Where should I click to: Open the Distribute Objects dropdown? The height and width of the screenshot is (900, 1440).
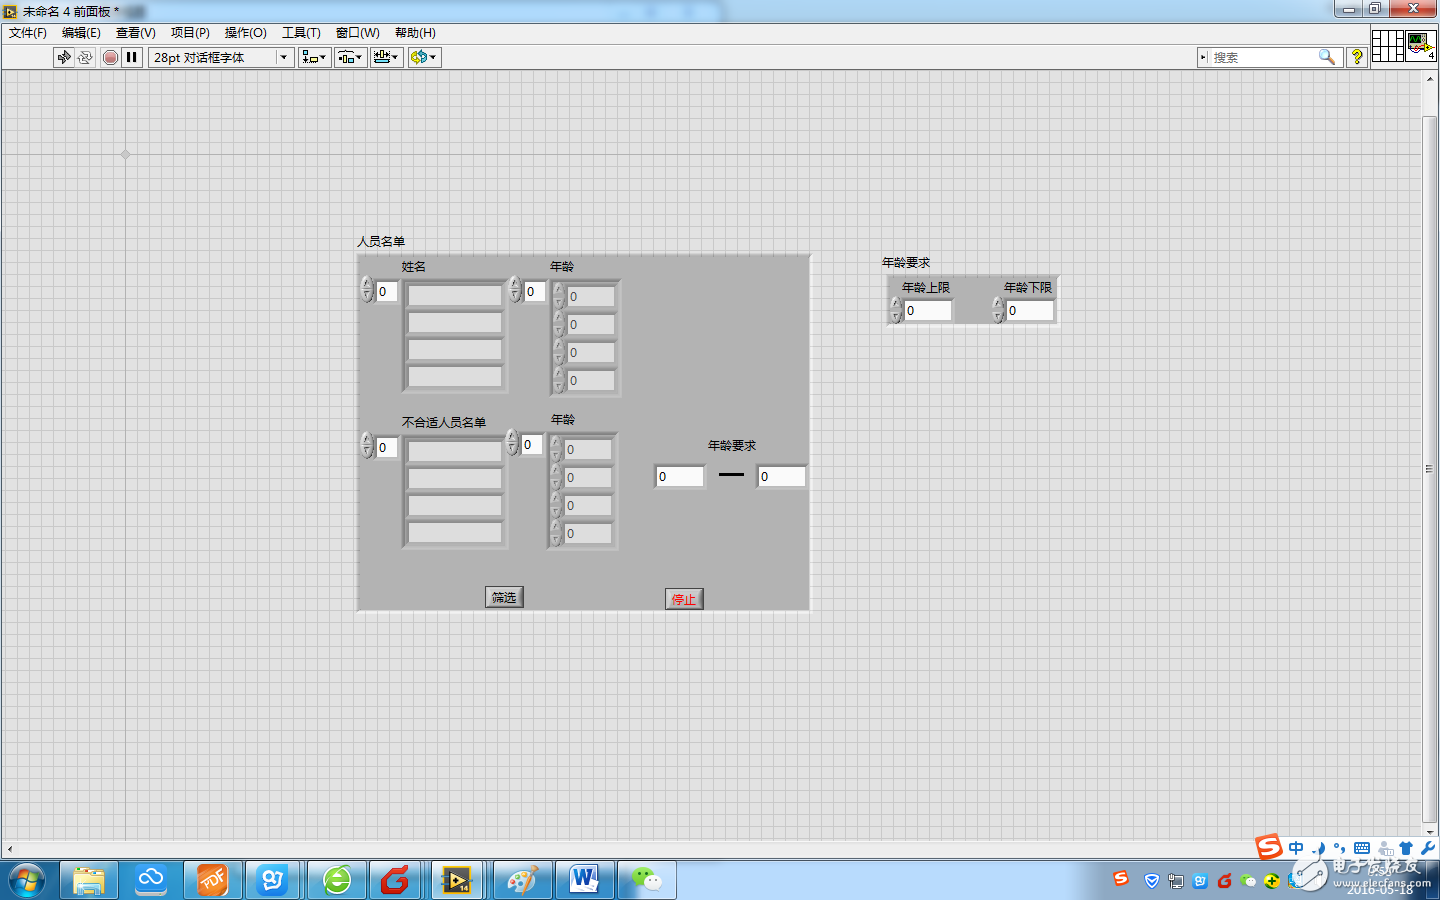click(350, 57)
